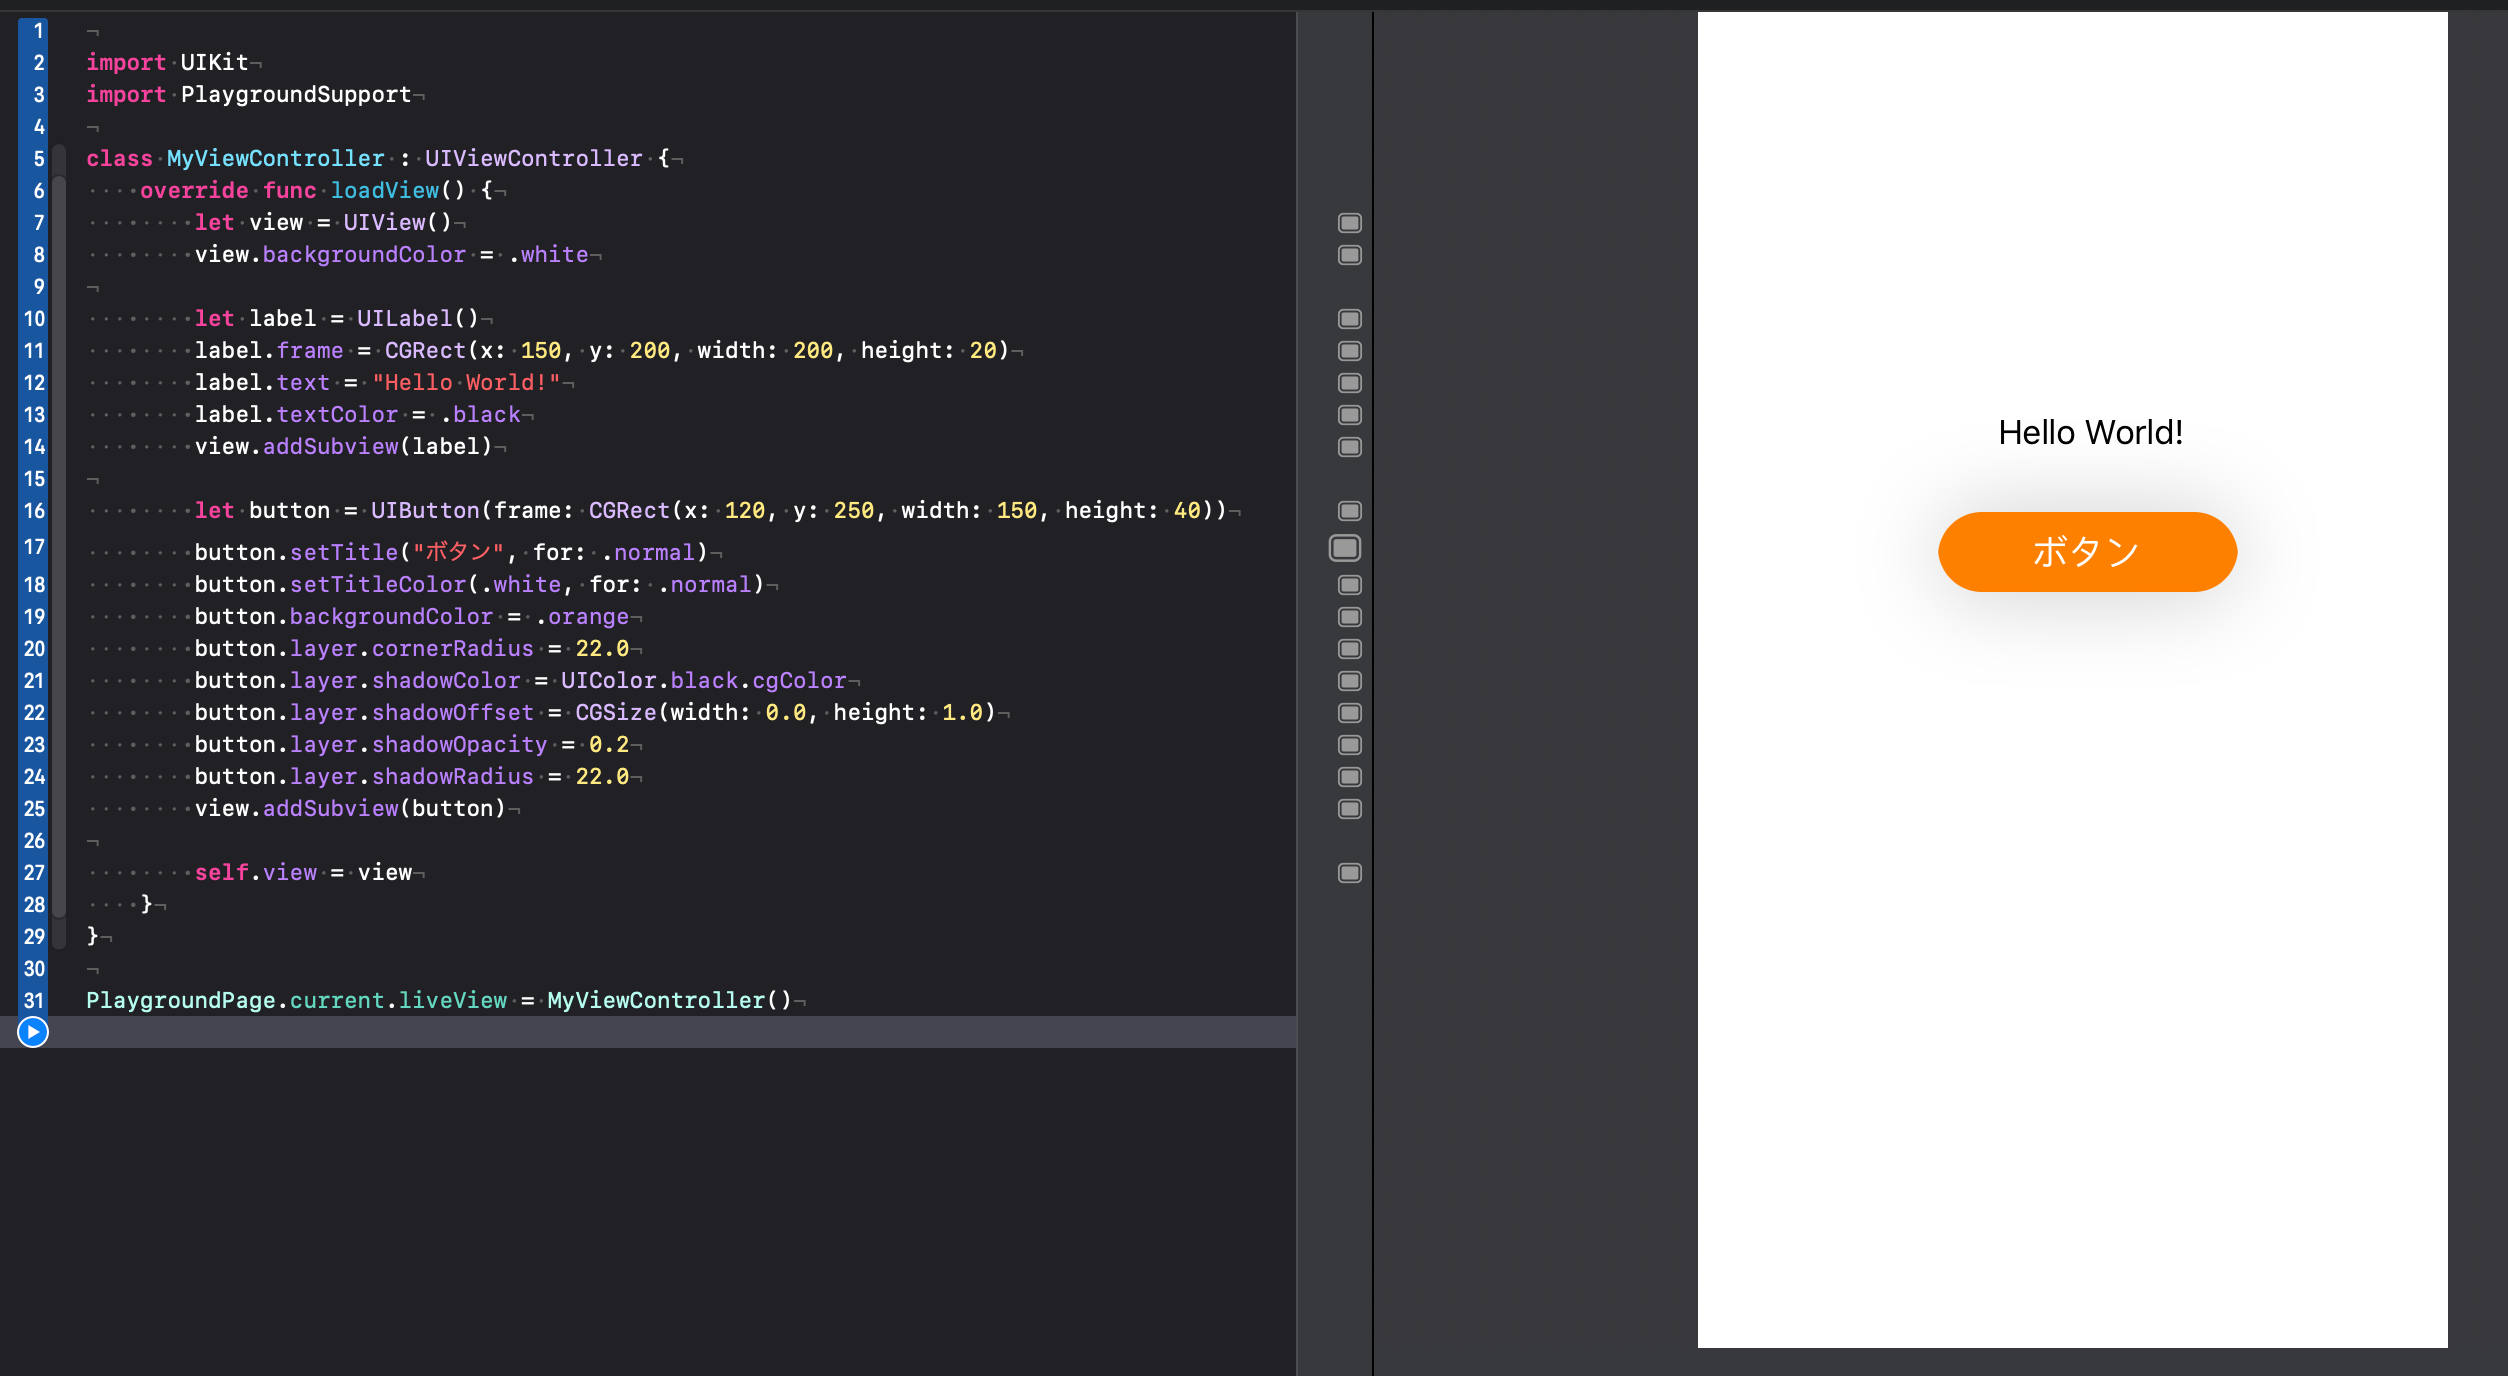Show result for button cornerRadius line

click(x=1349, y=649)
